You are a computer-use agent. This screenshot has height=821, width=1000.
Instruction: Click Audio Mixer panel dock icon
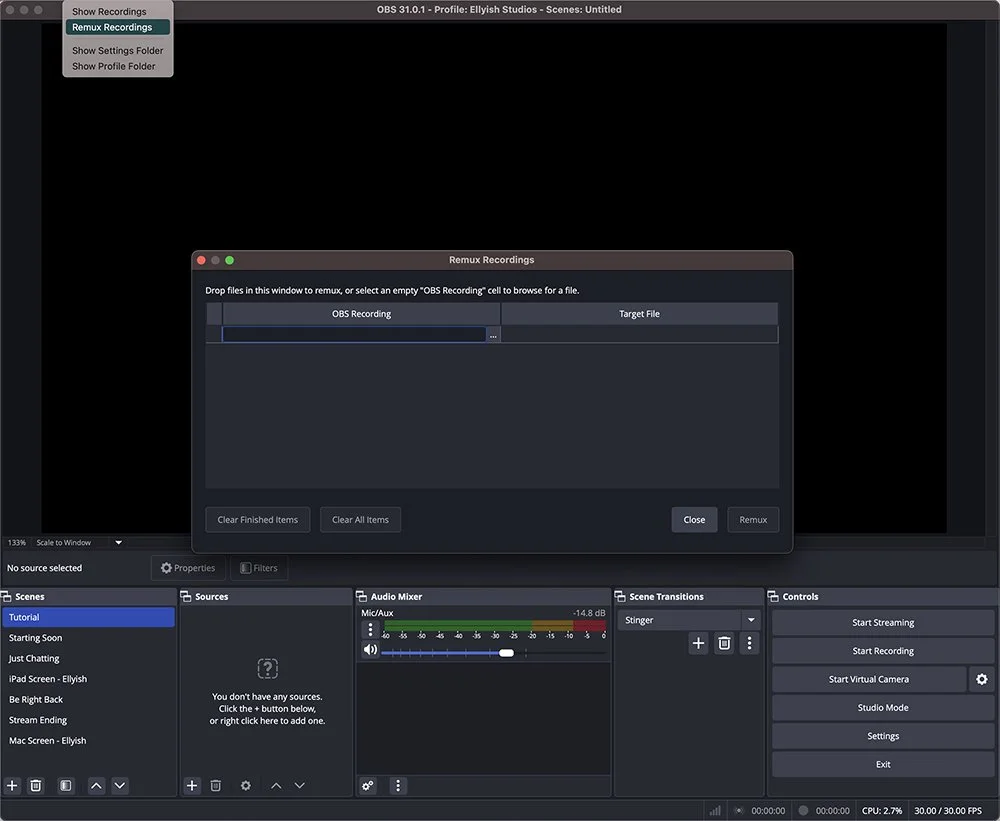(x=362, y=596)
